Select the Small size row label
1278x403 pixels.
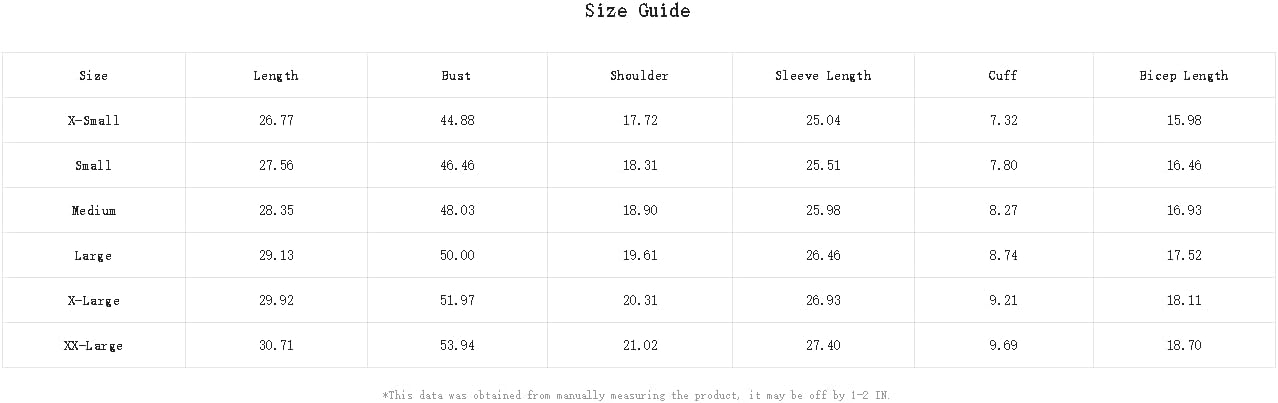93,165
